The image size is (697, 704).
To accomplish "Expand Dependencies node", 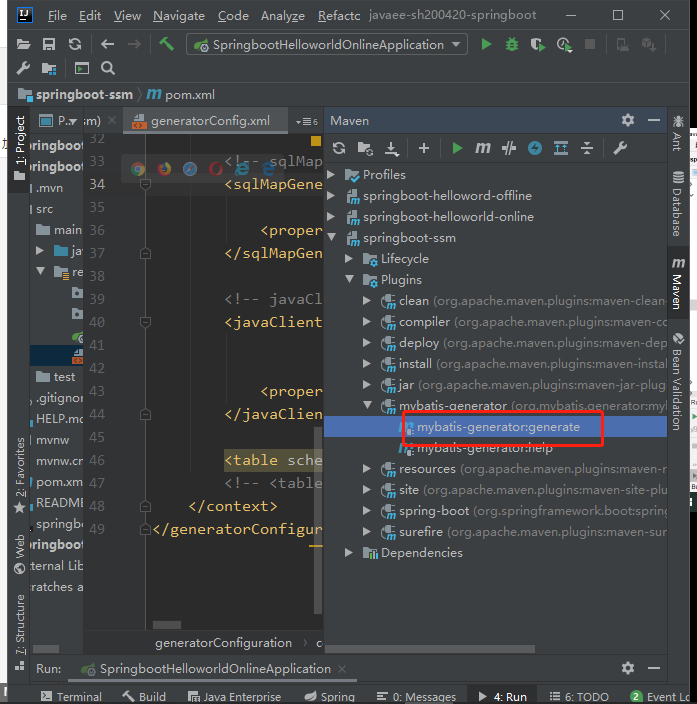I will click(349, 553).
